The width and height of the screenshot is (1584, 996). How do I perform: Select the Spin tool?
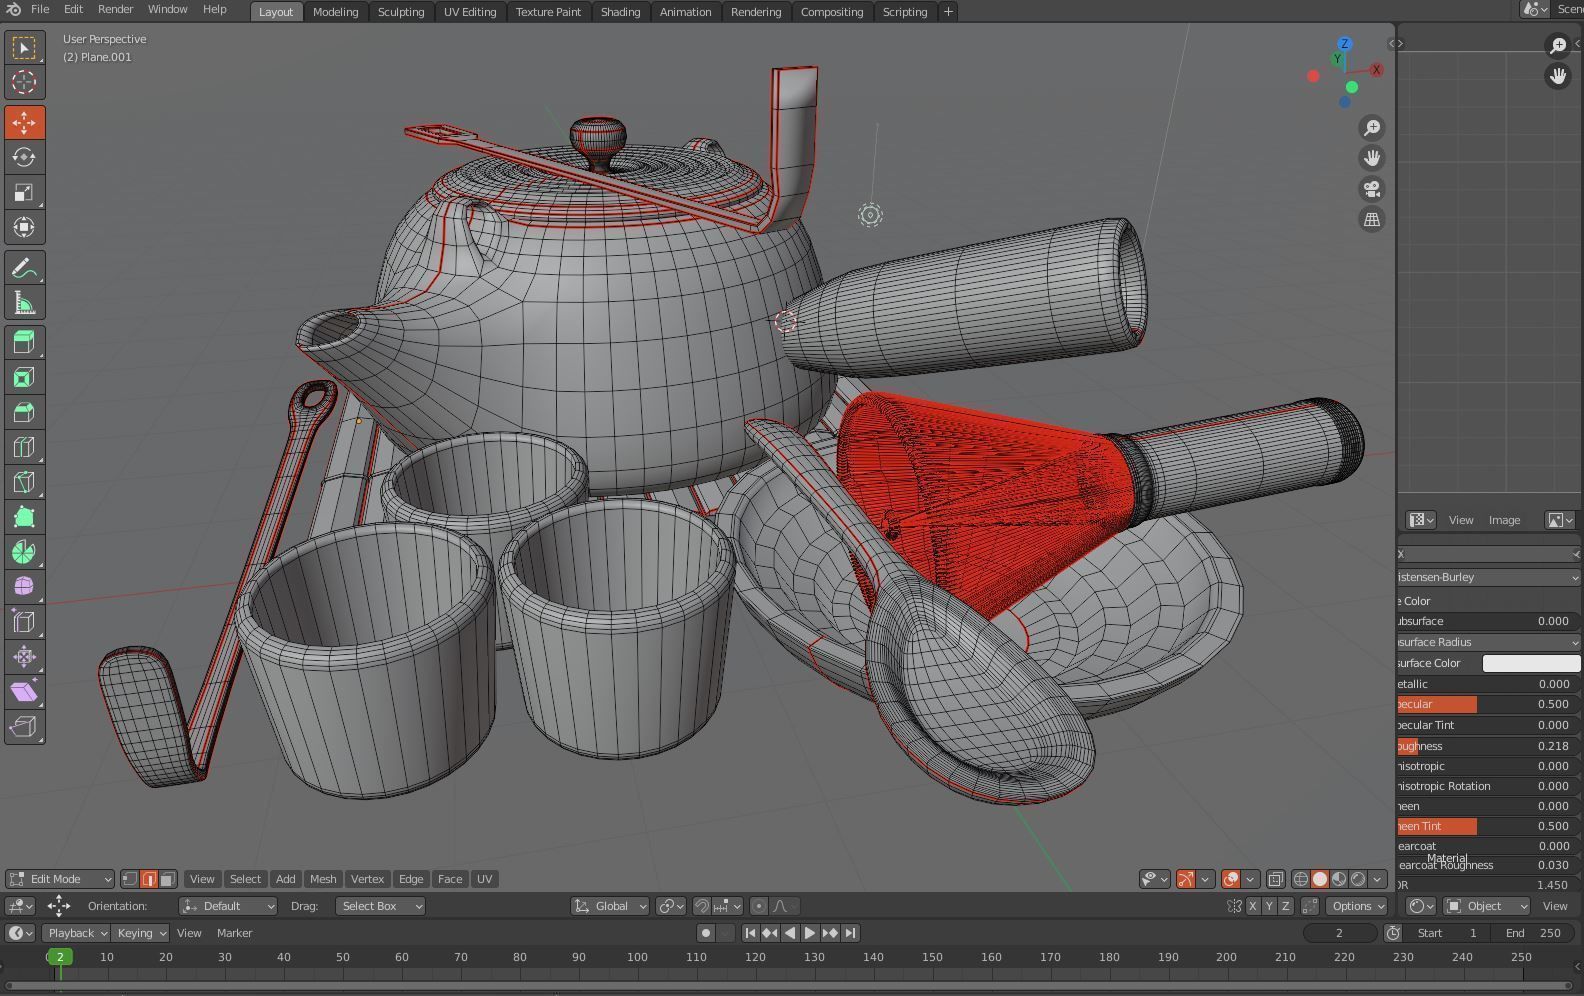24,552
